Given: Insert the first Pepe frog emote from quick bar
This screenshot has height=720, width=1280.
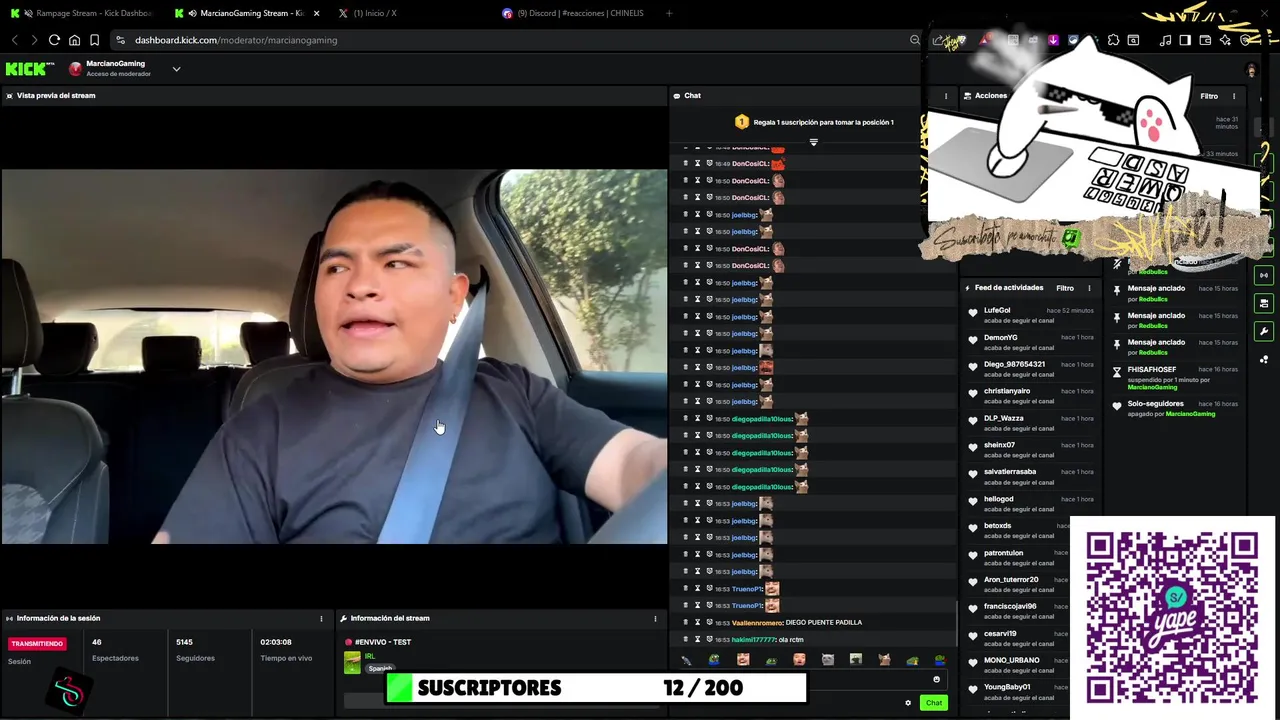Looking at the screenshot, I should click(714, 660).
